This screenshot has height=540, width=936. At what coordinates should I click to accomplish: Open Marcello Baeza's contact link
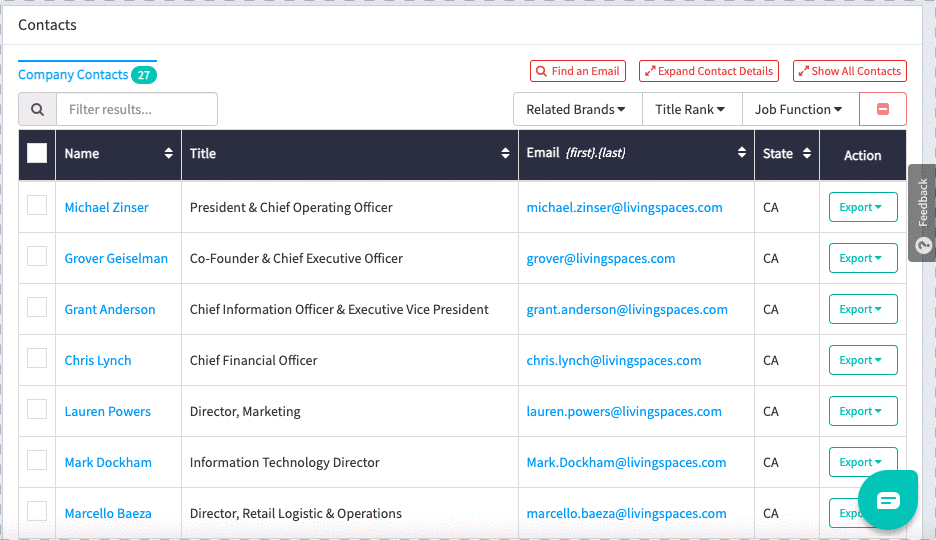(108, 514)
